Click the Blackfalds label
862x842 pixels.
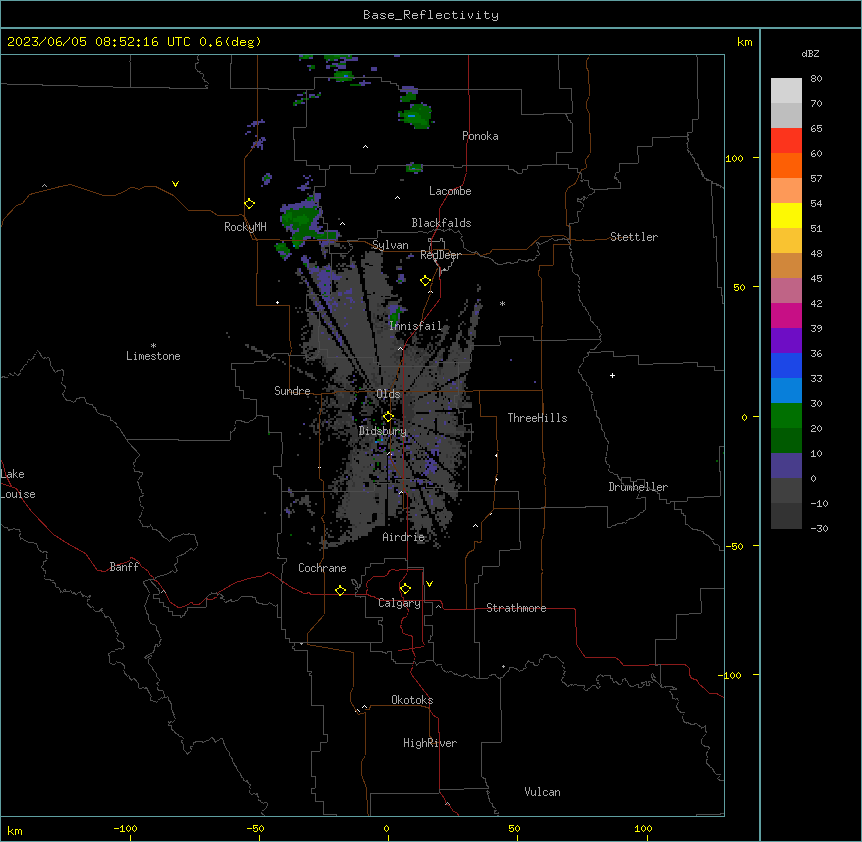tap(441, 223)
